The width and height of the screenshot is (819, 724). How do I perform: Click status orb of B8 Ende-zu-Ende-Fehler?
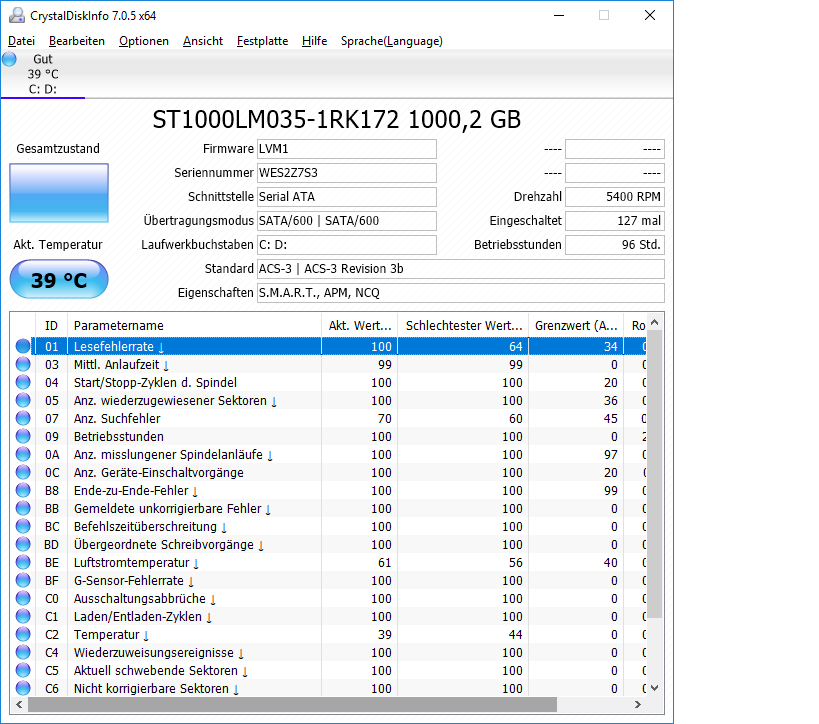tap(23, 491)
